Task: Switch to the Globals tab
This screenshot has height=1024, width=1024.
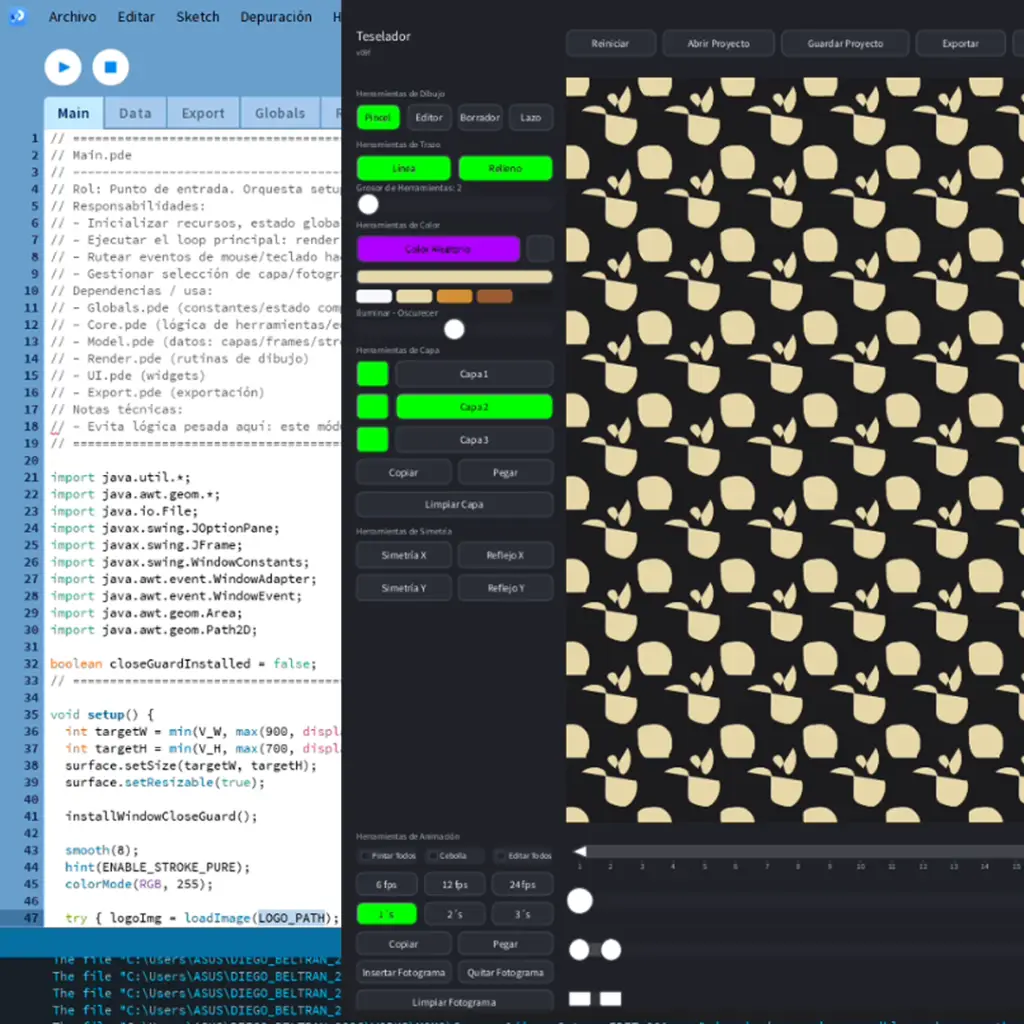Action: coord(279,113)
